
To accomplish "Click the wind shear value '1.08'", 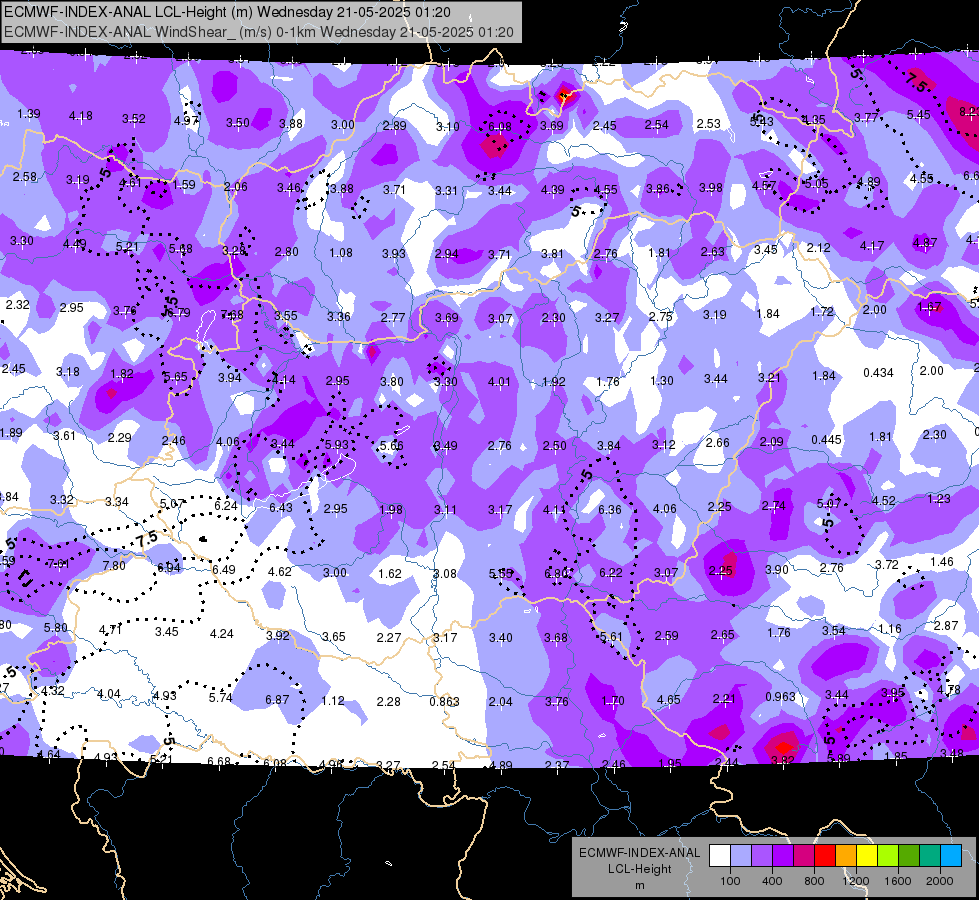I will [x=341, y=253].
